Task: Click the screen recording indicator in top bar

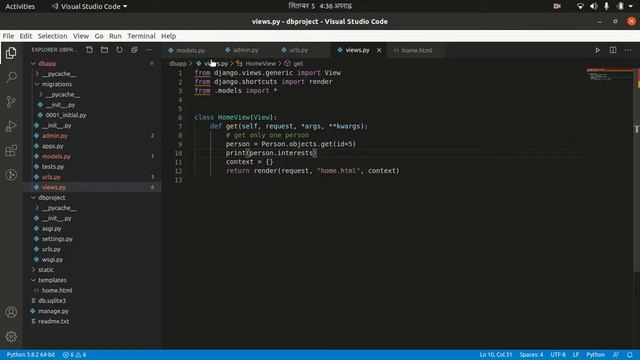Action: point(557,6)
